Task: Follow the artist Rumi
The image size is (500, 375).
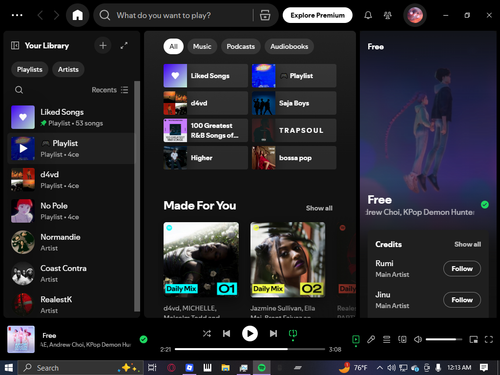Action: 462,269
